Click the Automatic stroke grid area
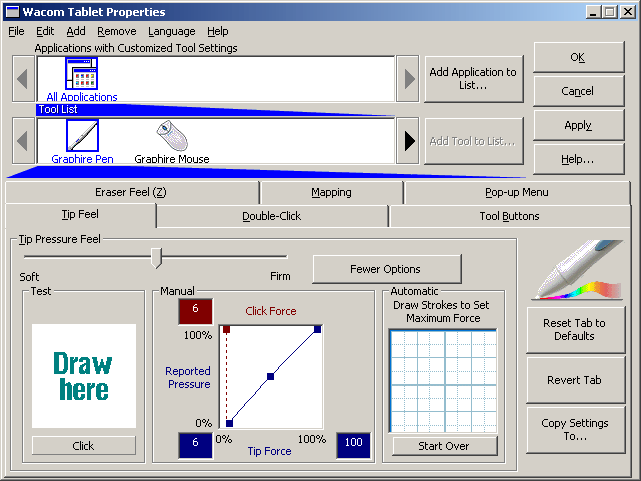 [x=444, y=381]
